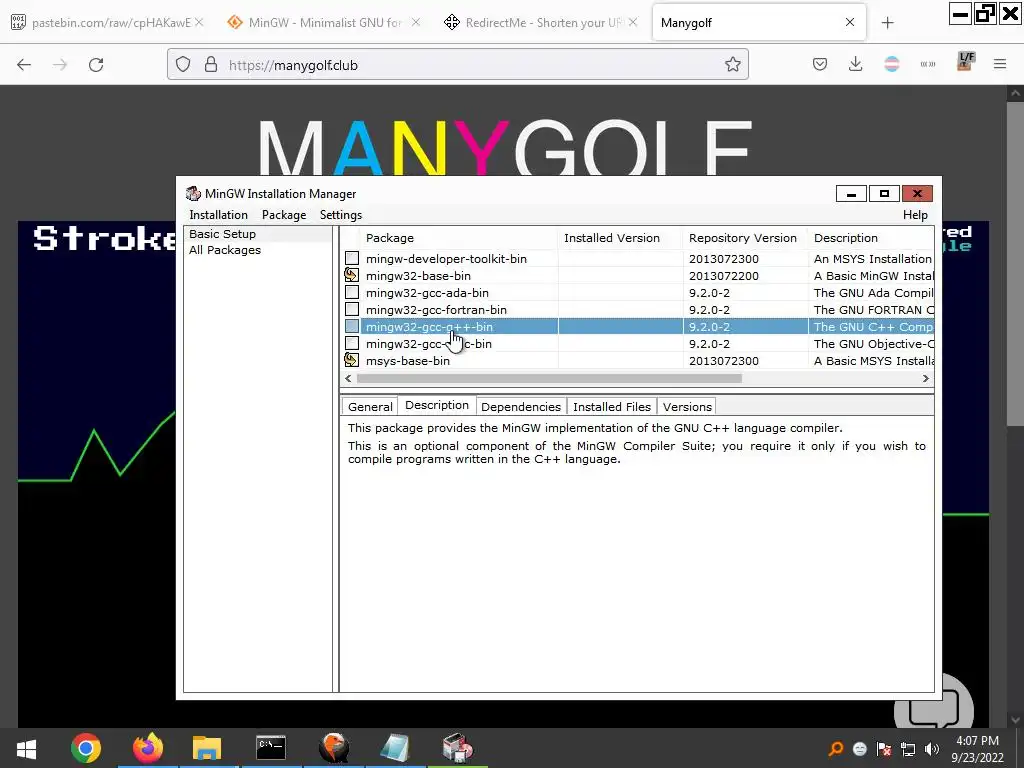Open the Firefox hamburger application menu
Image resolution: width=1024 pixels, height=768 pixels.
(x=1000, y=64)
